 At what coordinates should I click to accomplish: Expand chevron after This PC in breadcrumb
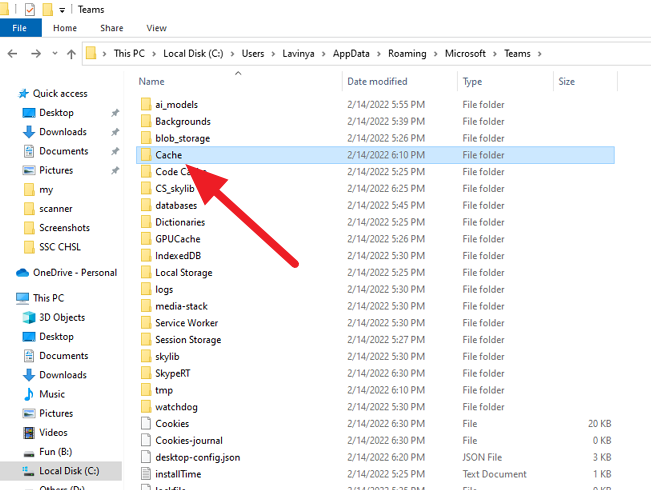[x=154, y=54]
